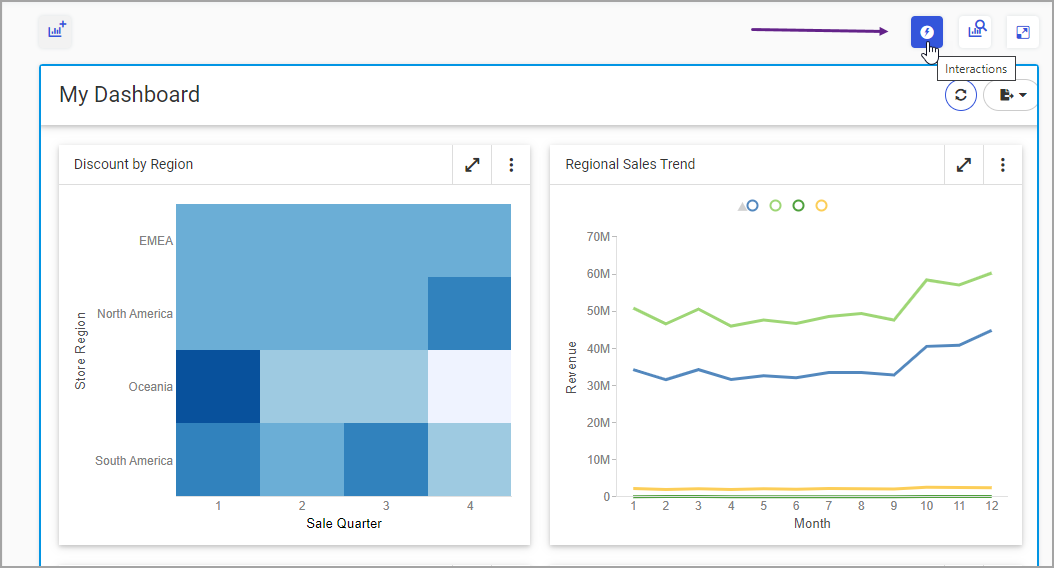Refresh the dashboard with the circular arrows icon
This screenshot has width=1054, height=568.
pyautogui.click(x=961, y=95)
